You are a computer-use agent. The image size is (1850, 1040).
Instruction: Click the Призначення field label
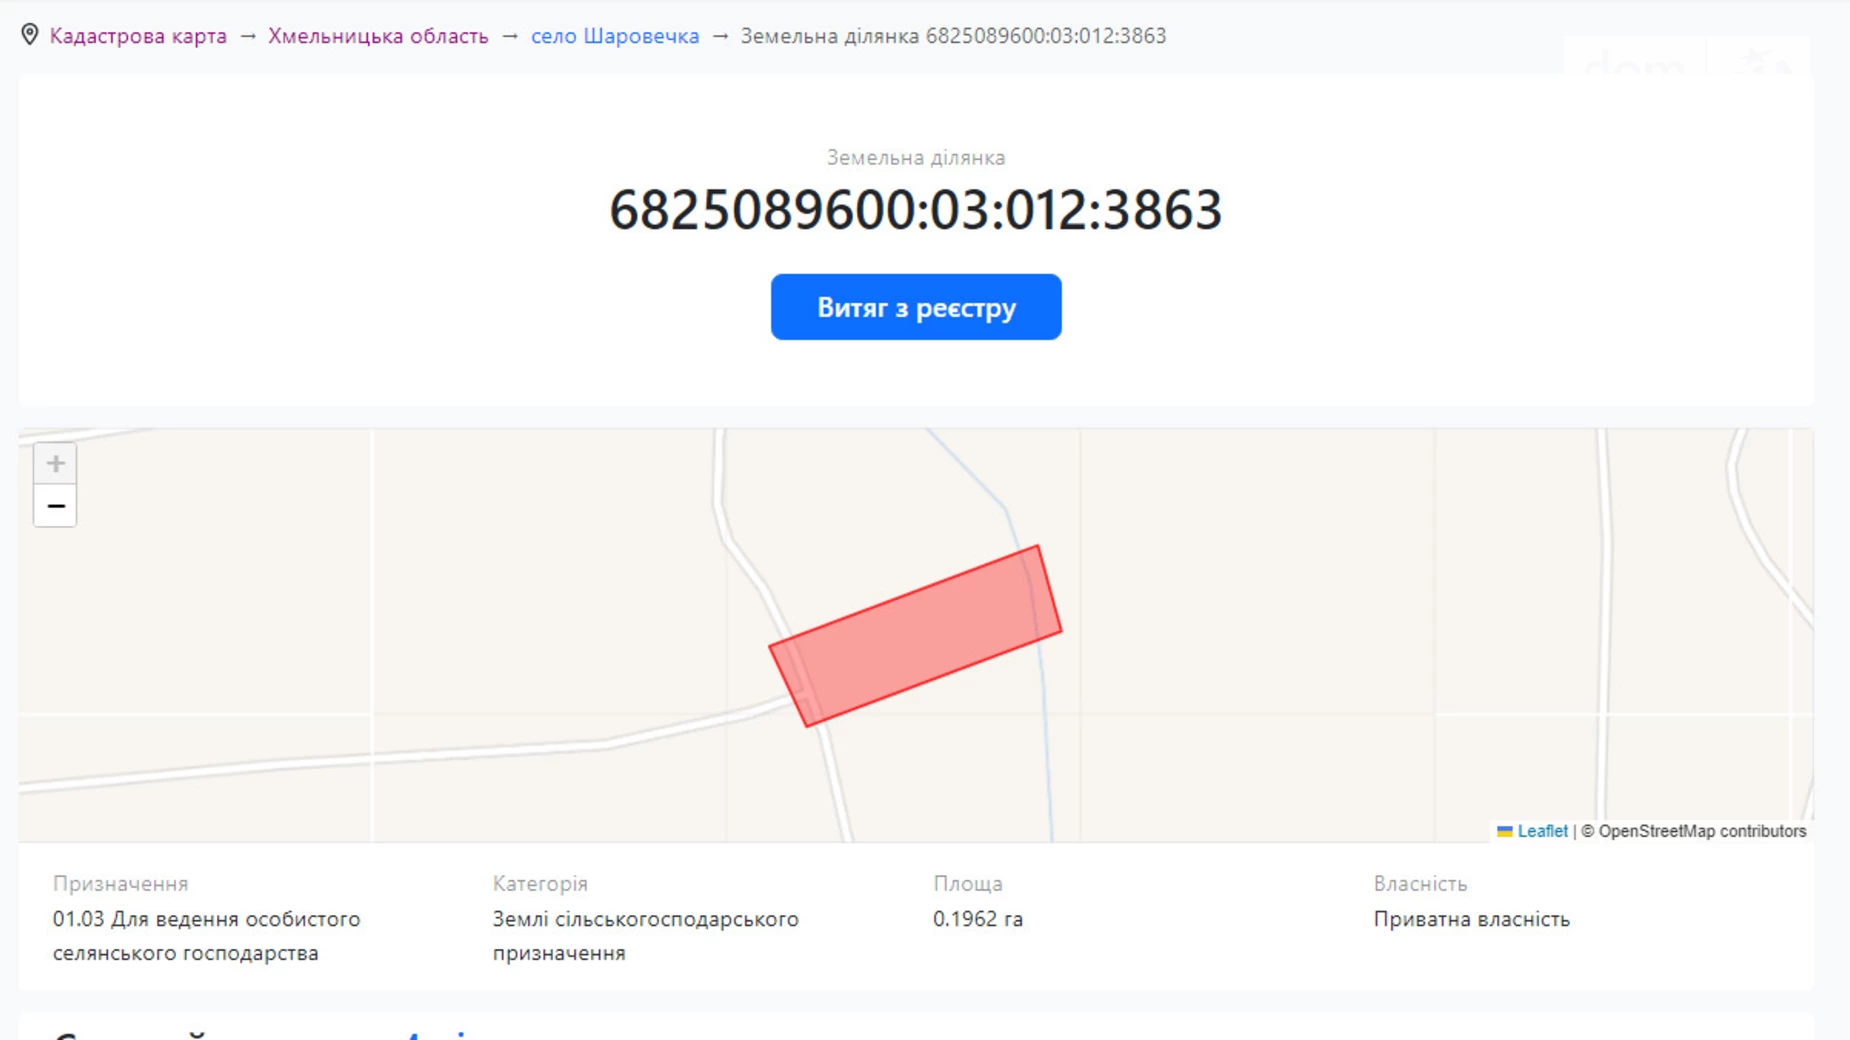120,884
